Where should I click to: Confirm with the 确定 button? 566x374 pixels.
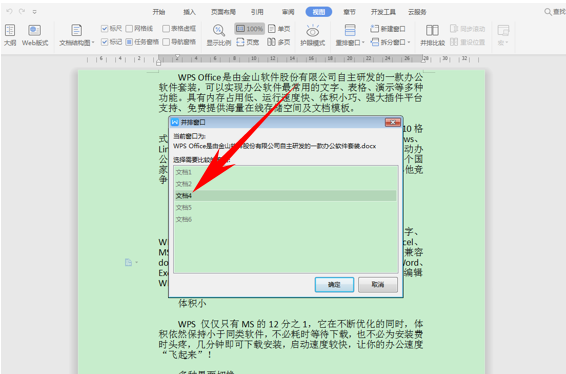click(x=334, y=285)
